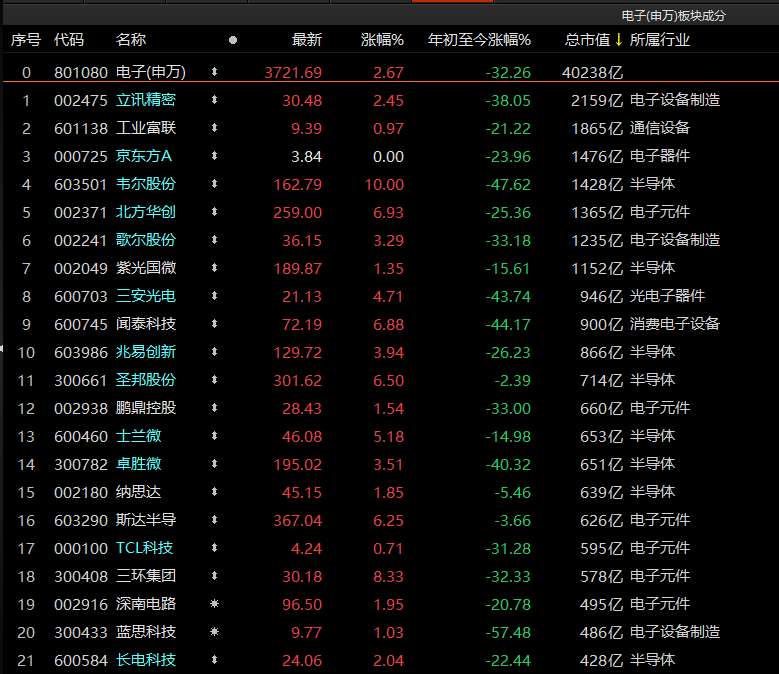Viewport: 779px width, 674px height.
Task: Click the year-to-date value -57.48
Action: pyautogui.click(x=508, y=632)
